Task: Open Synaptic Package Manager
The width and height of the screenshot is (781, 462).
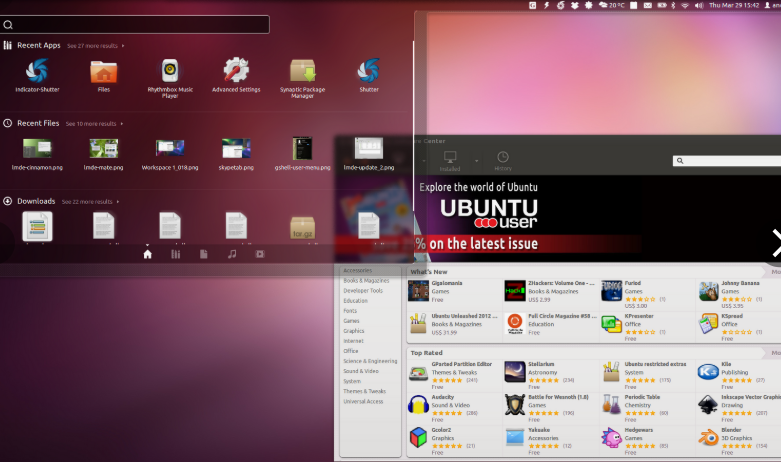Action: click(x=302, y=78)
